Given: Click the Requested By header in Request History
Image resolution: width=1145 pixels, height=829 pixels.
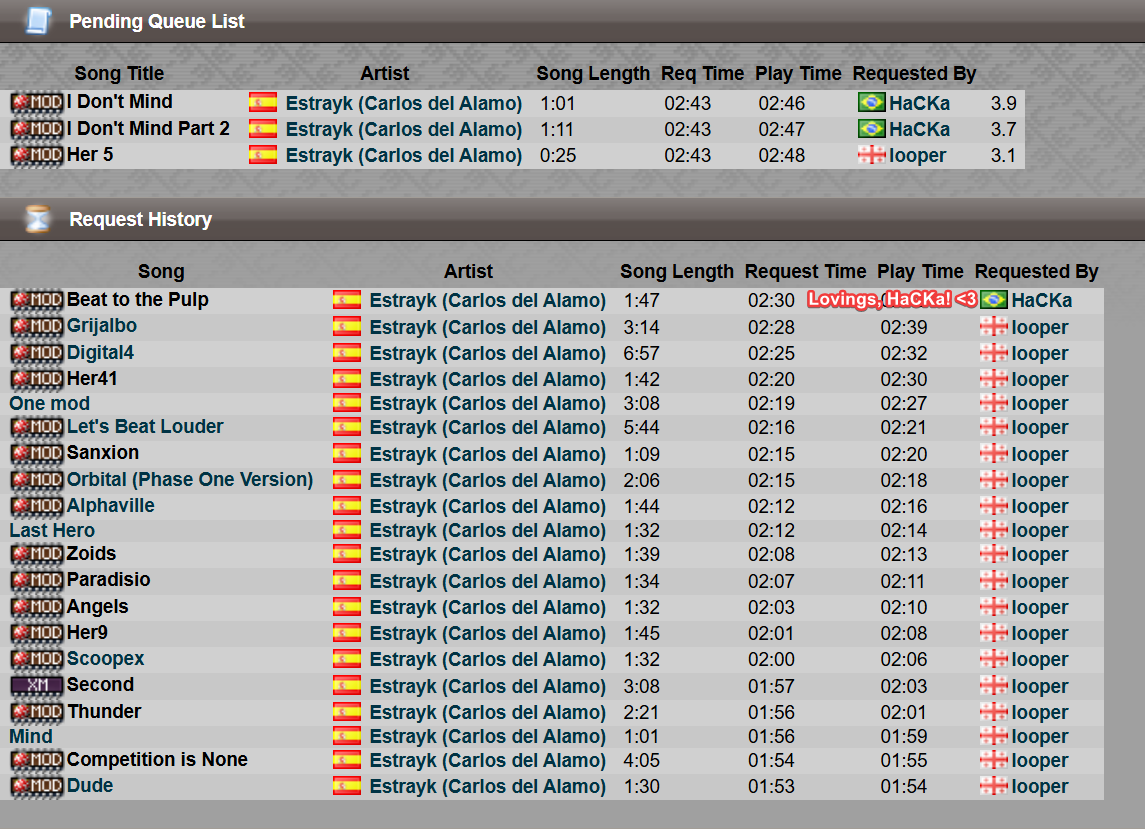Looking at the screenshot, I should pos(1036,272).
